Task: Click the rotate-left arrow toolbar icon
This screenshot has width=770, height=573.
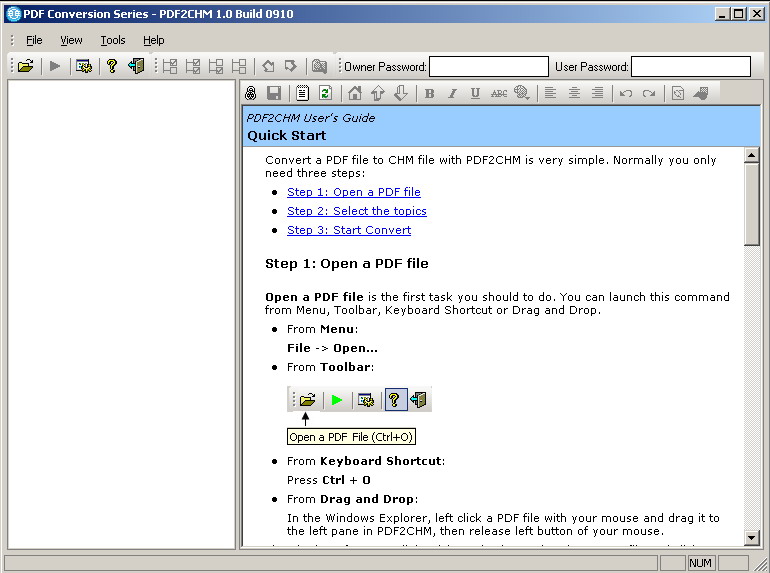Action: (268, 66)
